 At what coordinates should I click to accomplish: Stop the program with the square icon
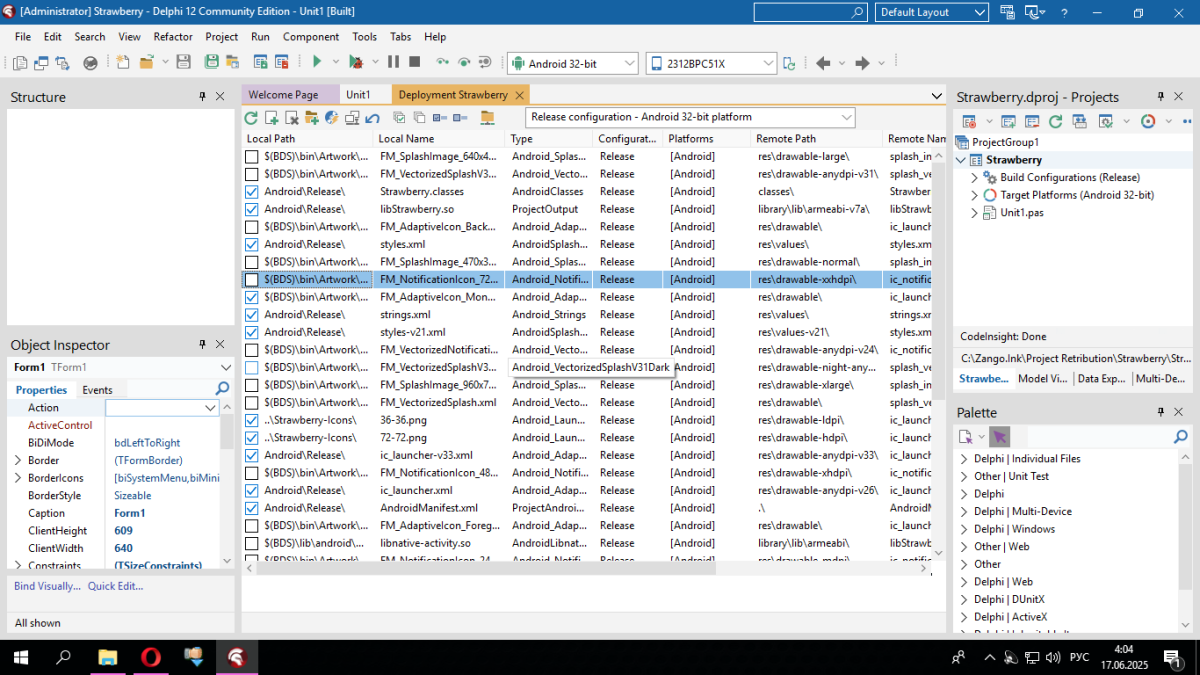(414, 62)
